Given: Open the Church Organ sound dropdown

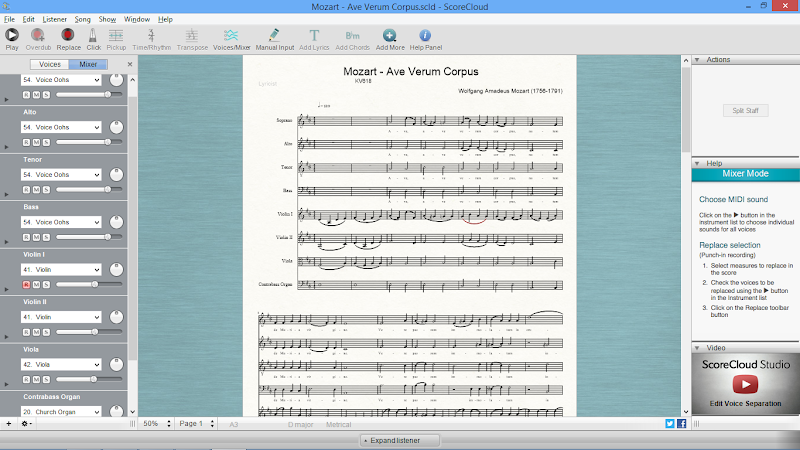Looking at the screenshot, I should pos(61,412).
